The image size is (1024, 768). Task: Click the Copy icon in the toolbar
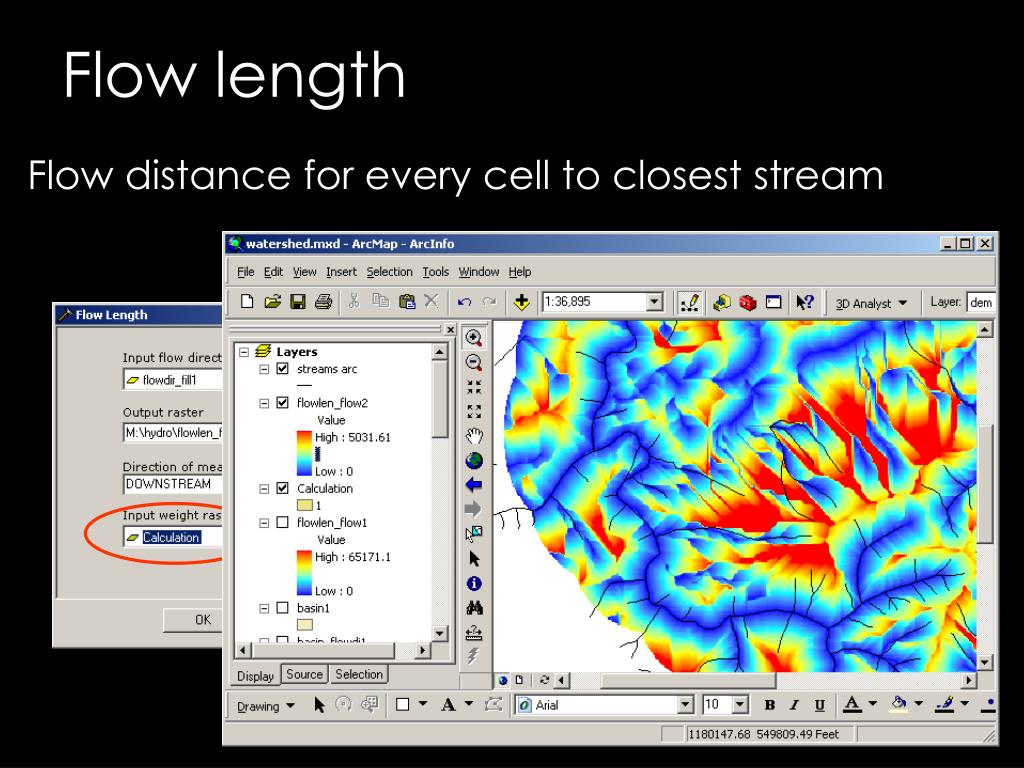coord(380,301)
